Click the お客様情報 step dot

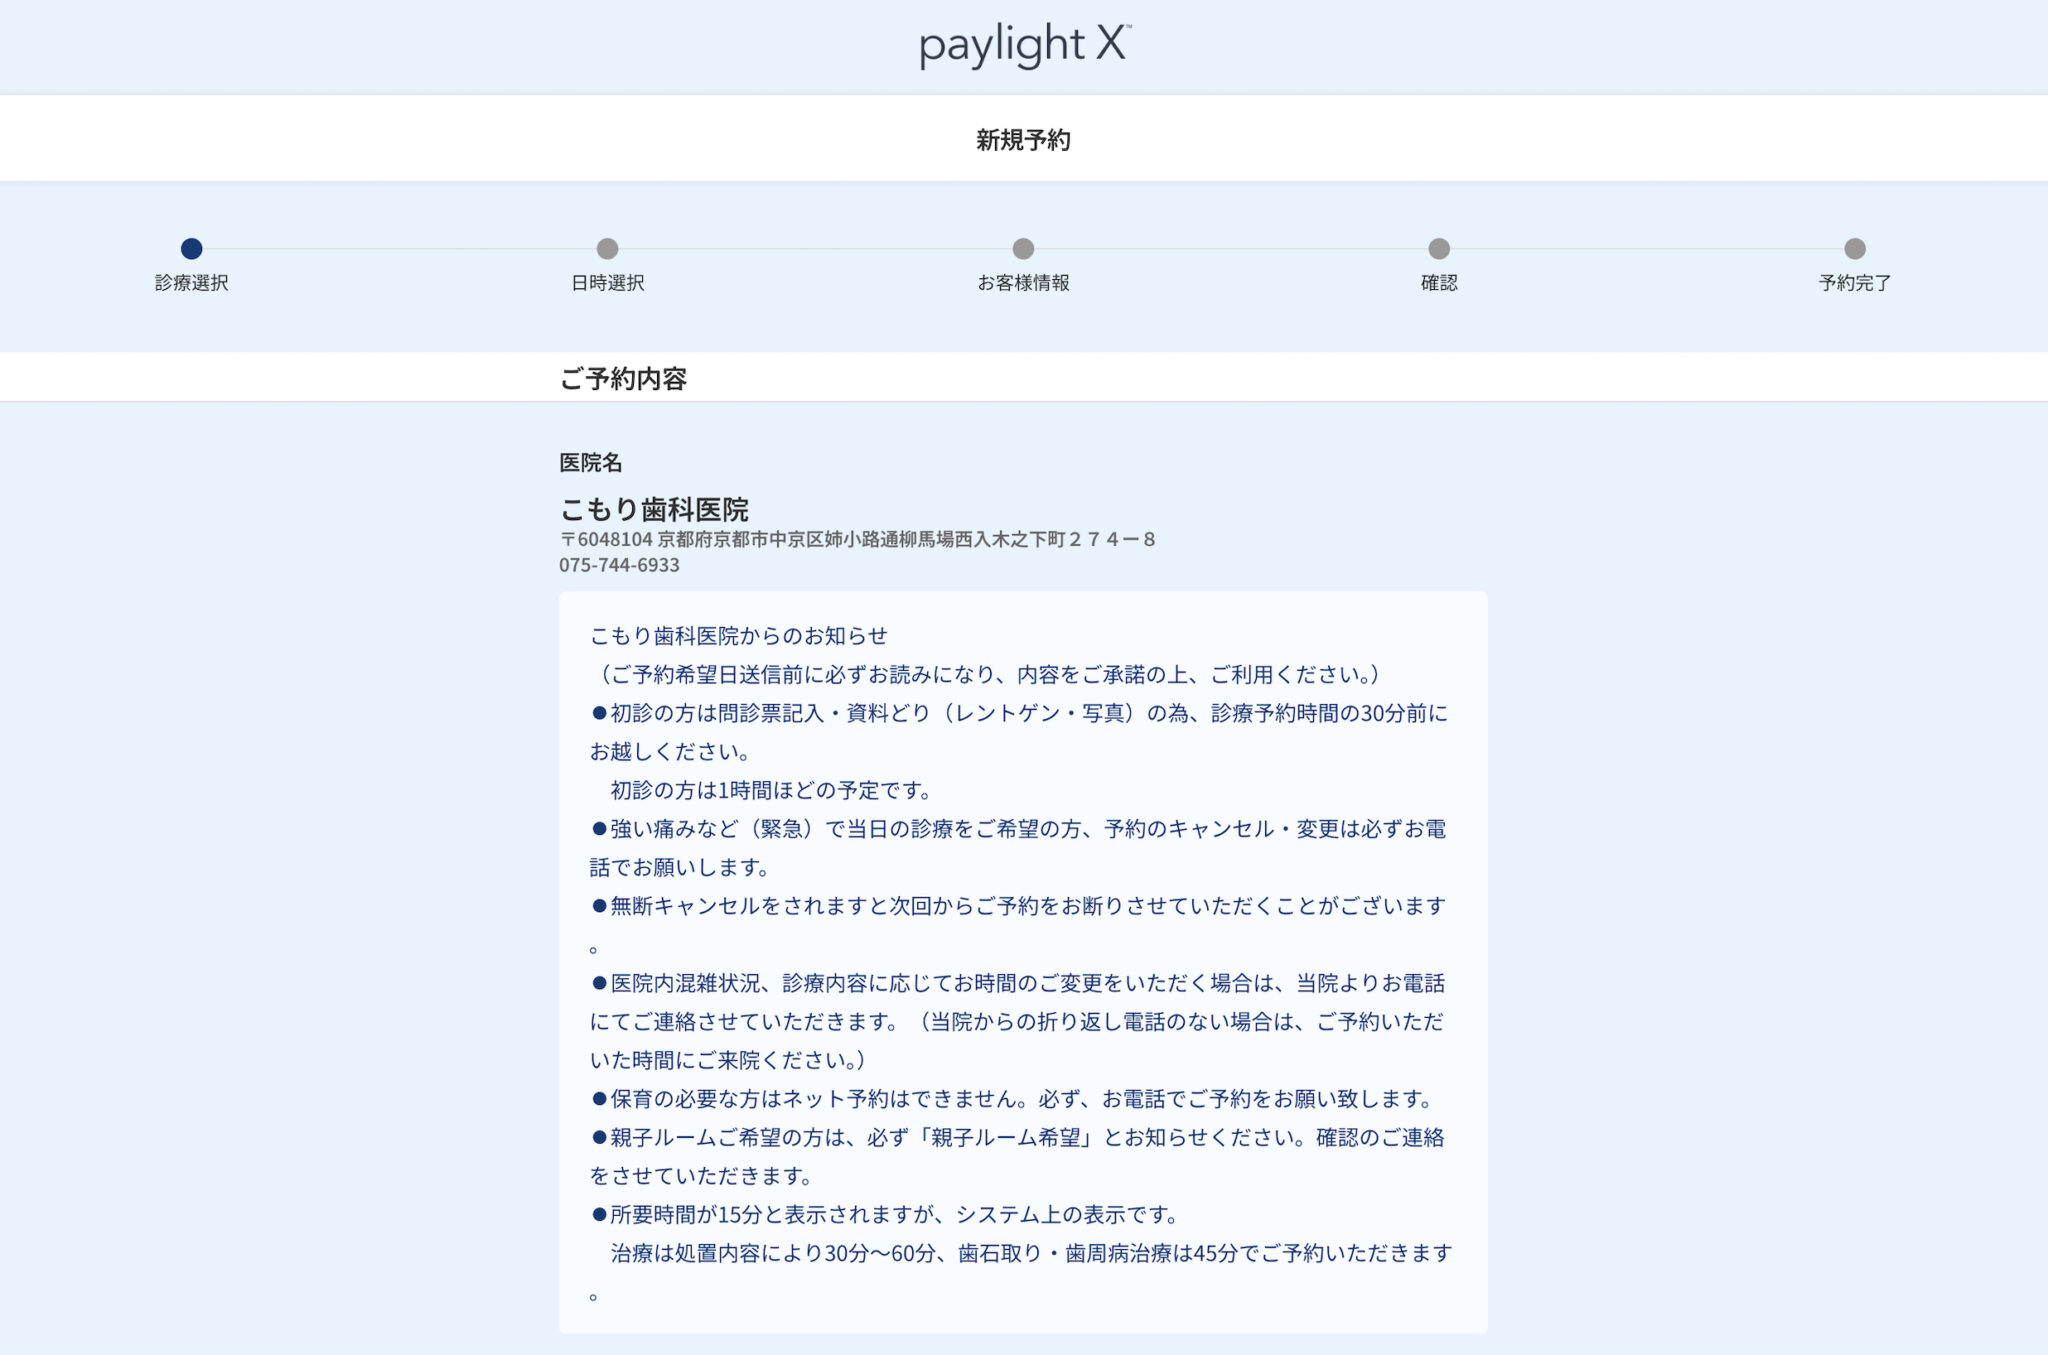[x=1023, y=248]
